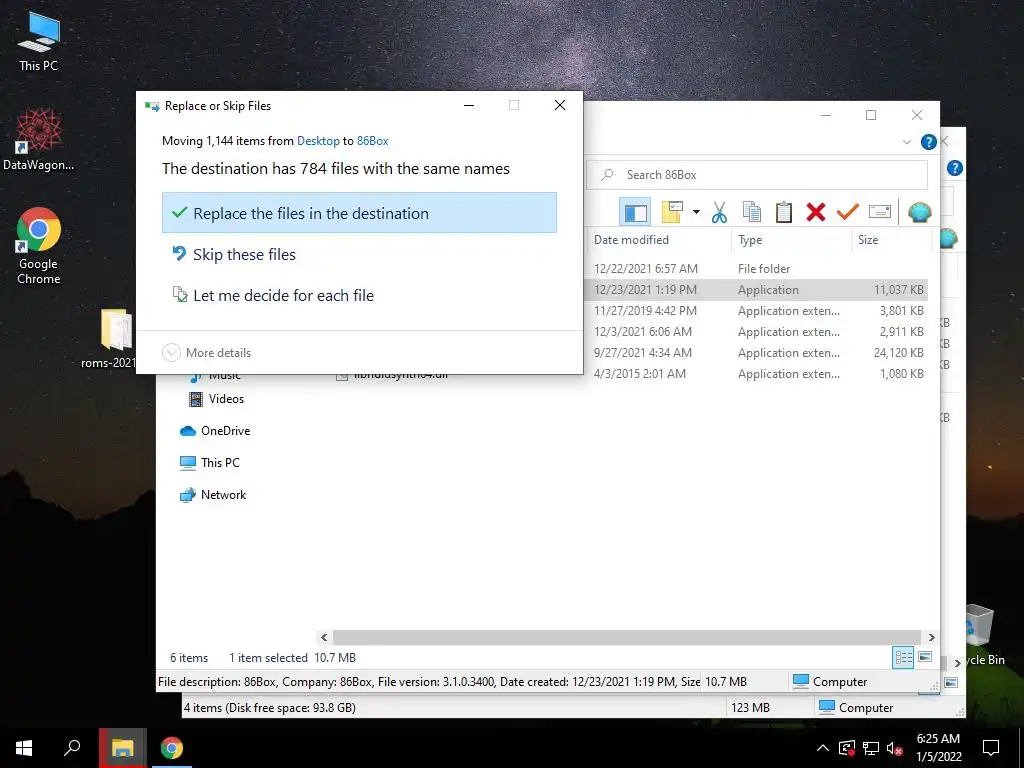Click the Cut scissors icon
The height and width of the screenshot is (768, 1024).
719,212
